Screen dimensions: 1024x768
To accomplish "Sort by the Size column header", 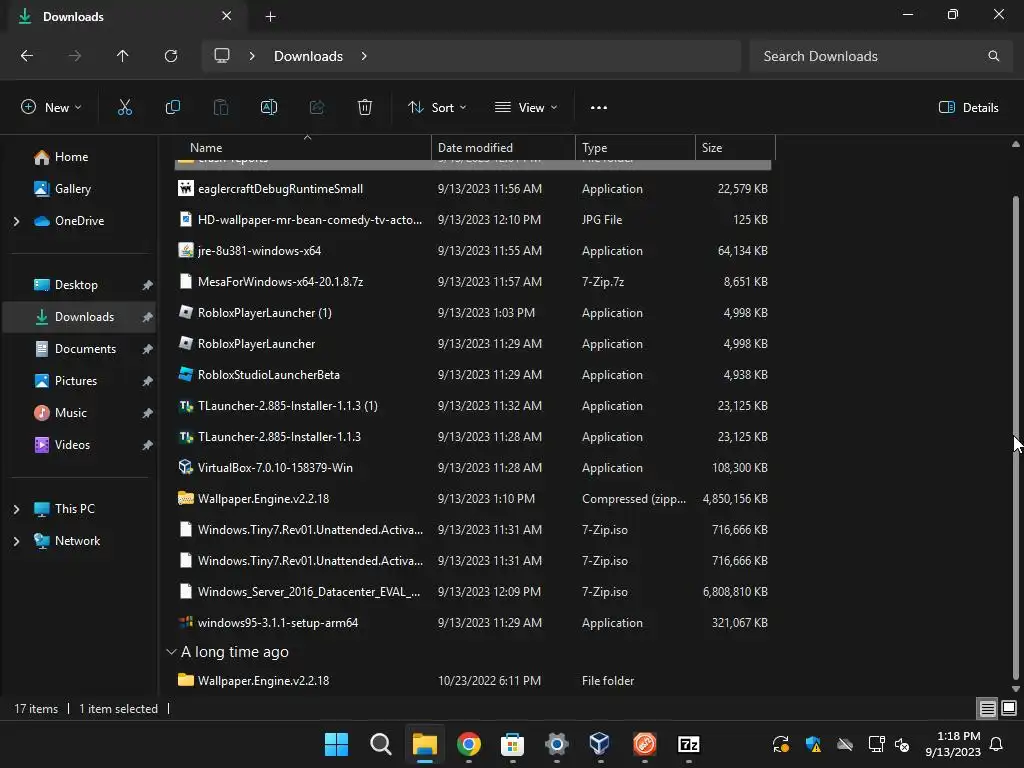I will point(735,148).
